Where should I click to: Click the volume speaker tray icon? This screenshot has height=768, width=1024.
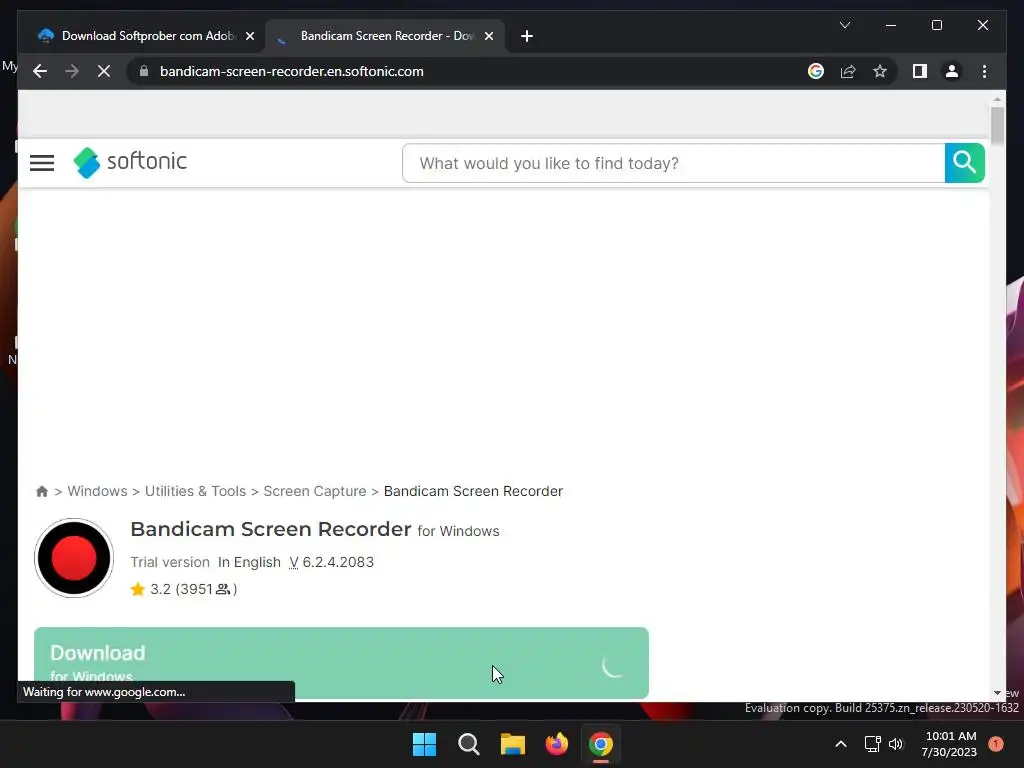click(x=896, y=744)
